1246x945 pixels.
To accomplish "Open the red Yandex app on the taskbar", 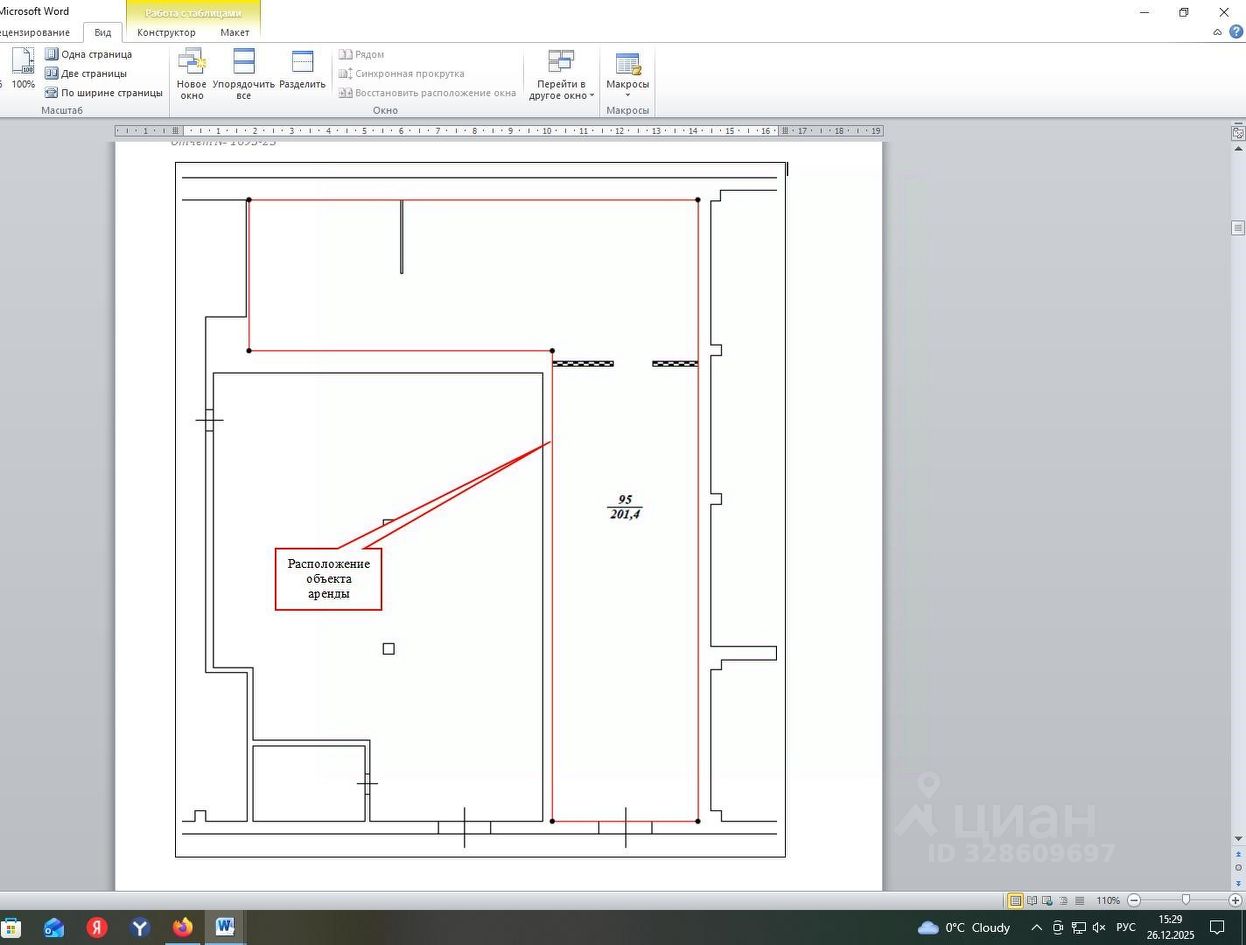I will 96,927.
